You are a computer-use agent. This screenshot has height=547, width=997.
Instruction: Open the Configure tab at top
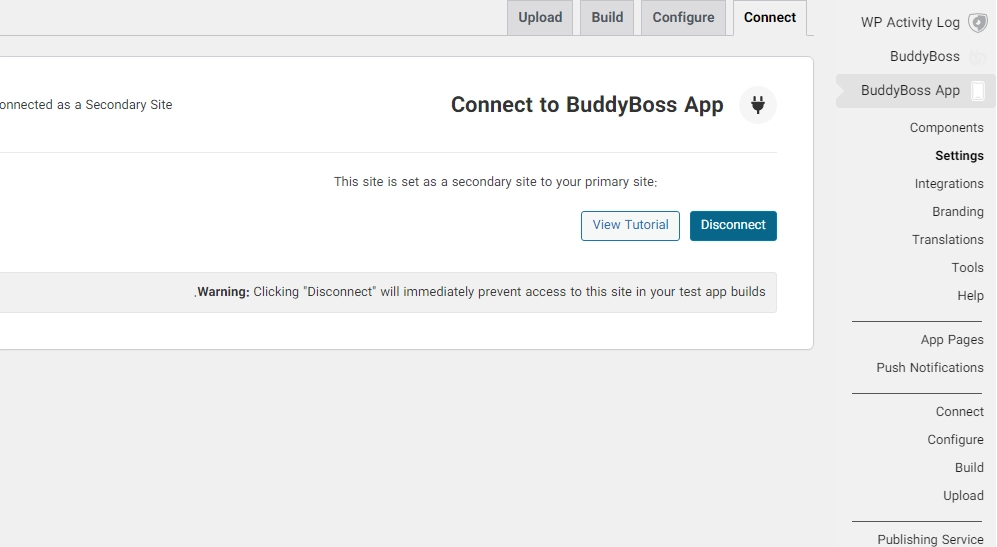click(683, 18)
